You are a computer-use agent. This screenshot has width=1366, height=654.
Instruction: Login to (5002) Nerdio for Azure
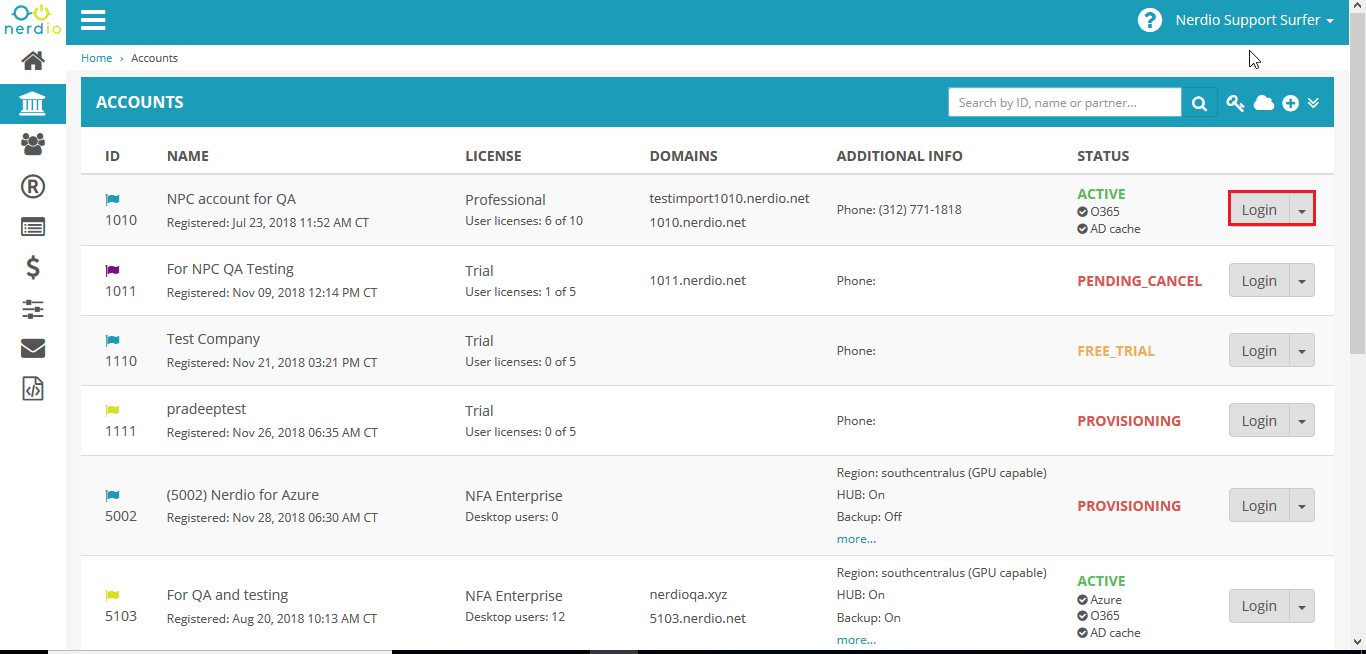1259,506
